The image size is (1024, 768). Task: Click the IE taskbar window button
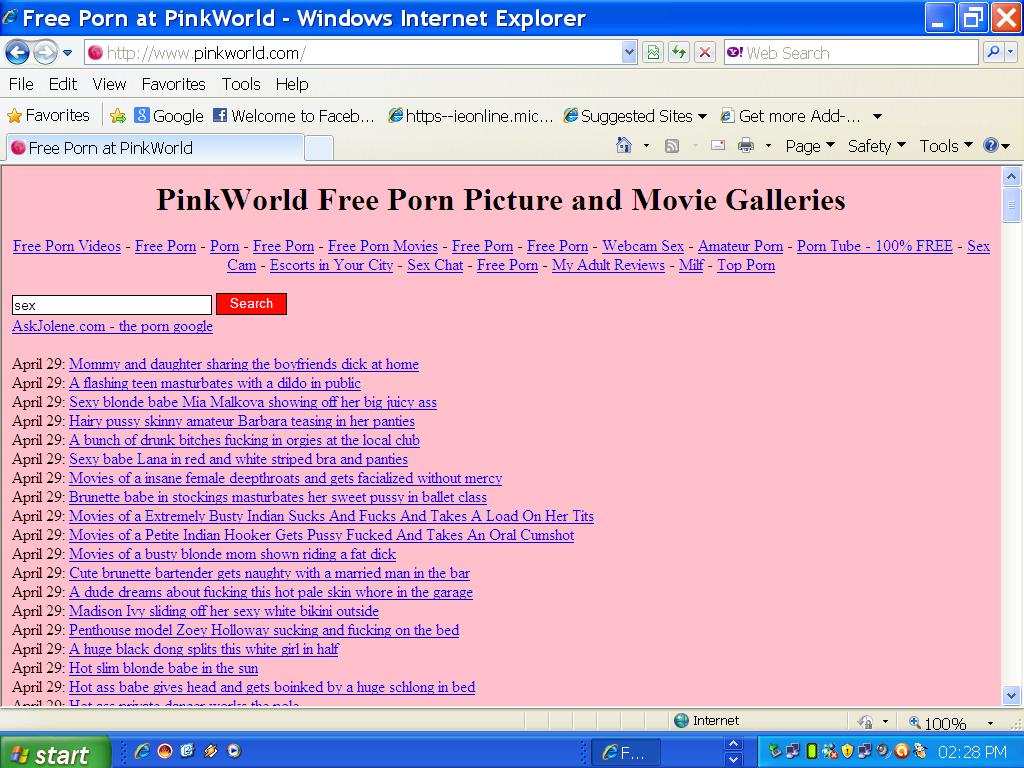click(626, 752)
